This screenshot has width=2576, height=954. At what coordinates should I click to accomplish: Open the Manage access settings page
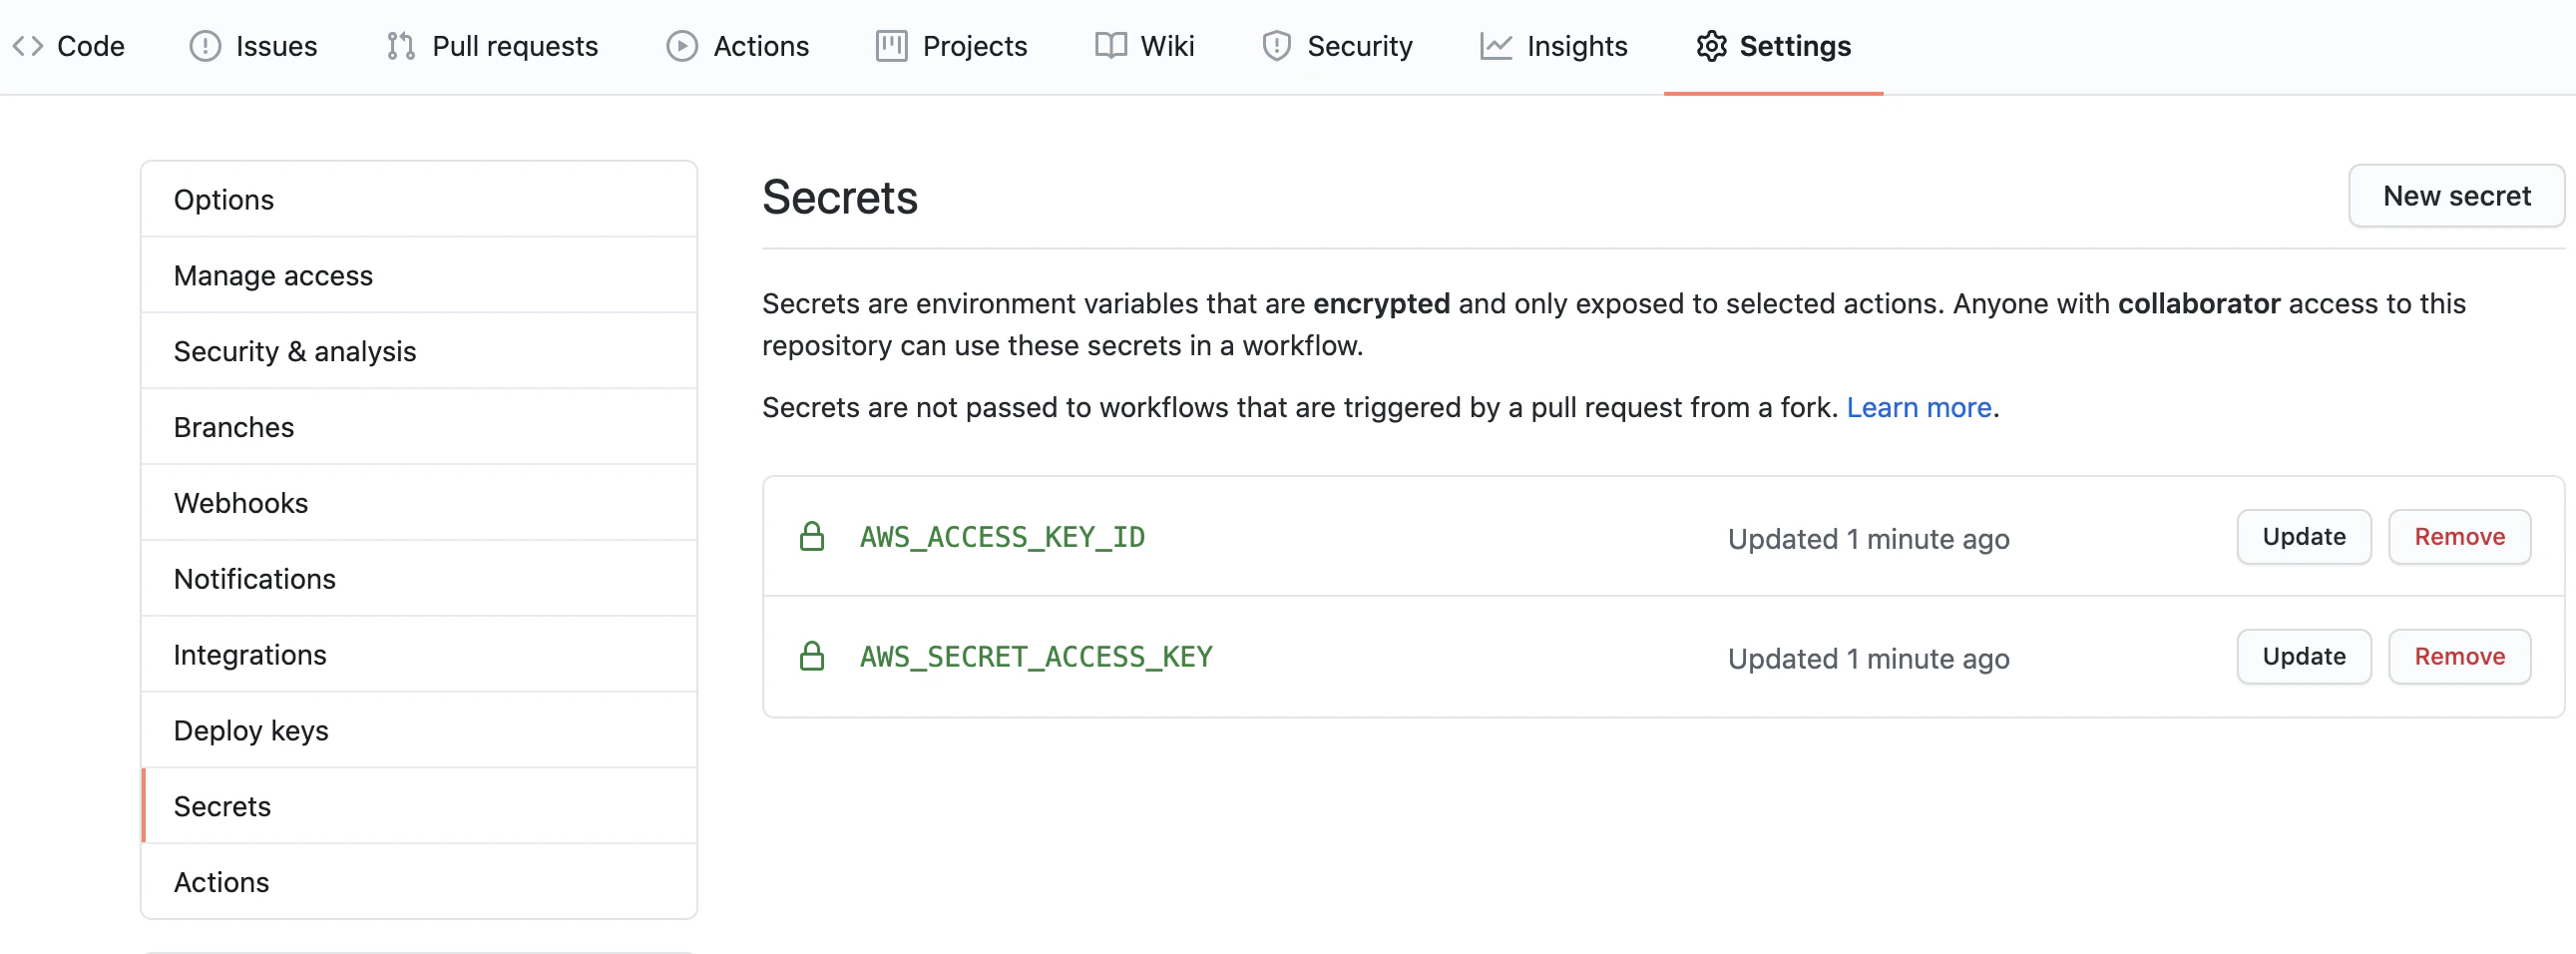click(273, 275)
